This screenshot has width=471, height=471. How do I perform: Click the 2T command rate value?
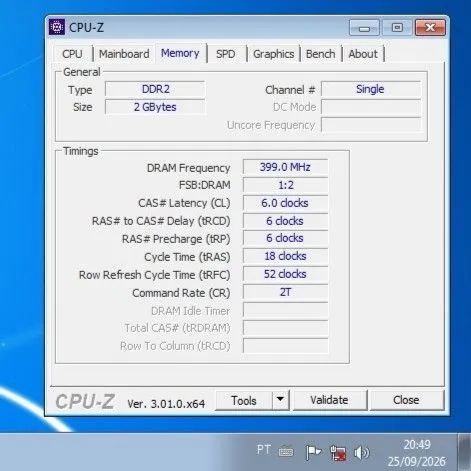(285, 292)
